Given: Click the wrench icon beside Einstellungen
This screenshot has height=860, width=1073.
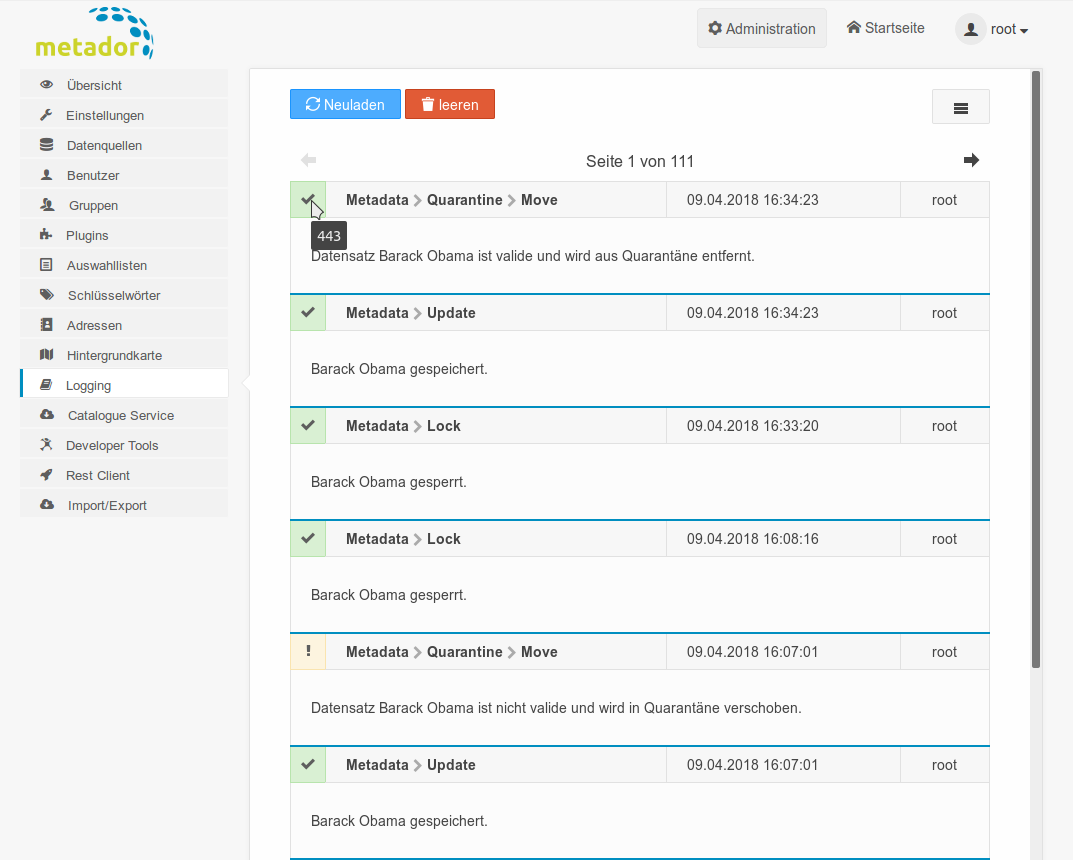Looking at the screenshot, I should 46,115.
